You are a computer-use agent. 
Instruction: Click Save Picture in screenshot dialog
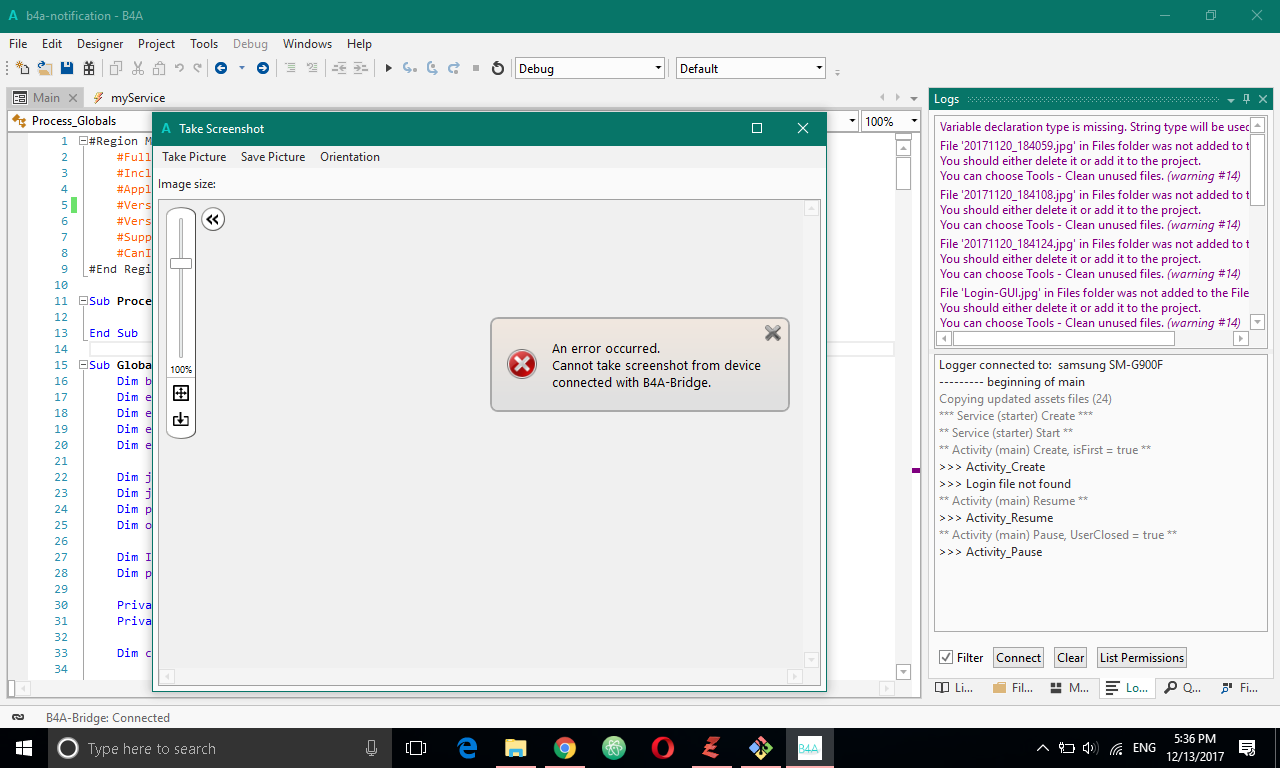tap(273, 157)
